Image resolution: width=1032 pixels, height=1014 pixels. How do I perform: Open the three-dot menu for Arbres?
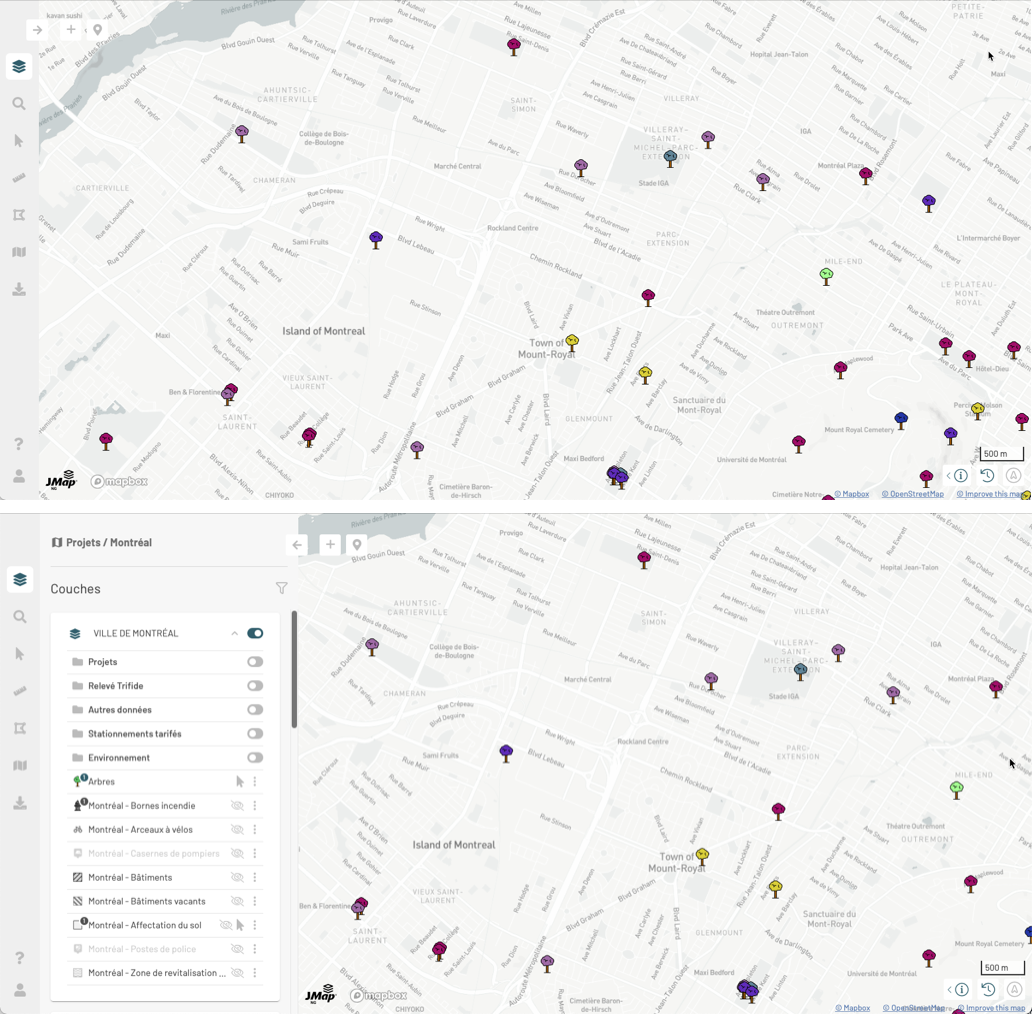click(x=255, y=782)
